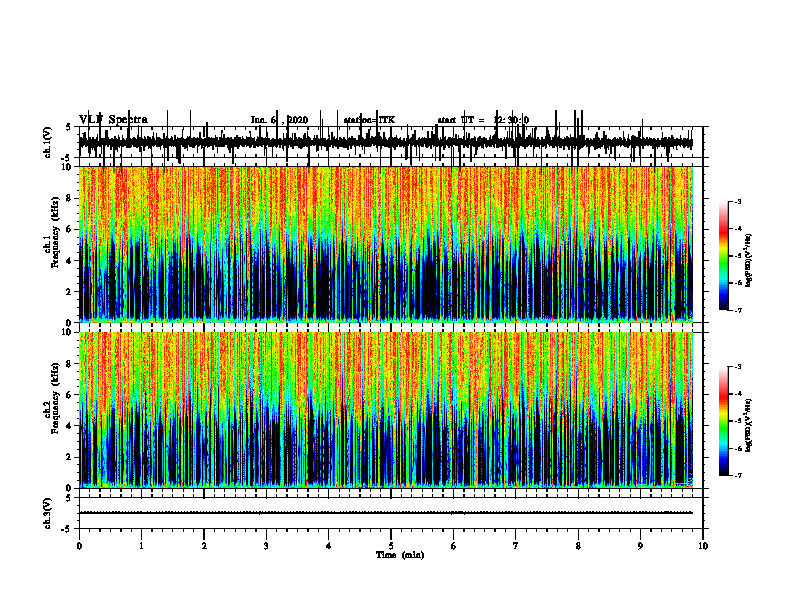The width and height of the screenshot is (792, 612).
Task: Click the "-7" value on ch.2 colorbar
Action: click(x=738, y=476)
